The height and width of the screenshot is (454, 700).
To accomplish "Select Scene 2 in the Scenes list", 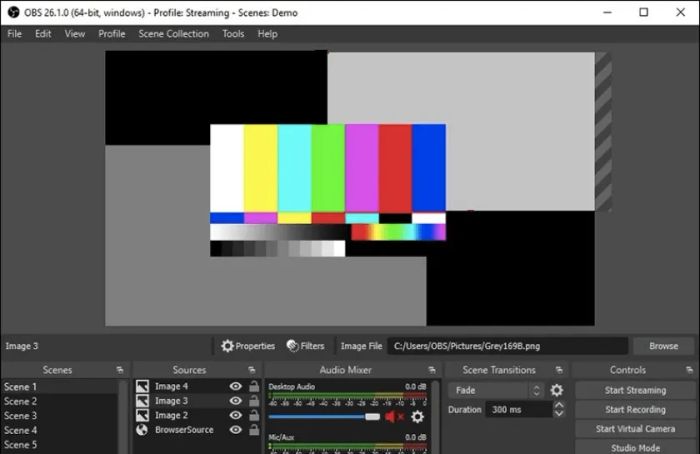I will pos(60,401).
